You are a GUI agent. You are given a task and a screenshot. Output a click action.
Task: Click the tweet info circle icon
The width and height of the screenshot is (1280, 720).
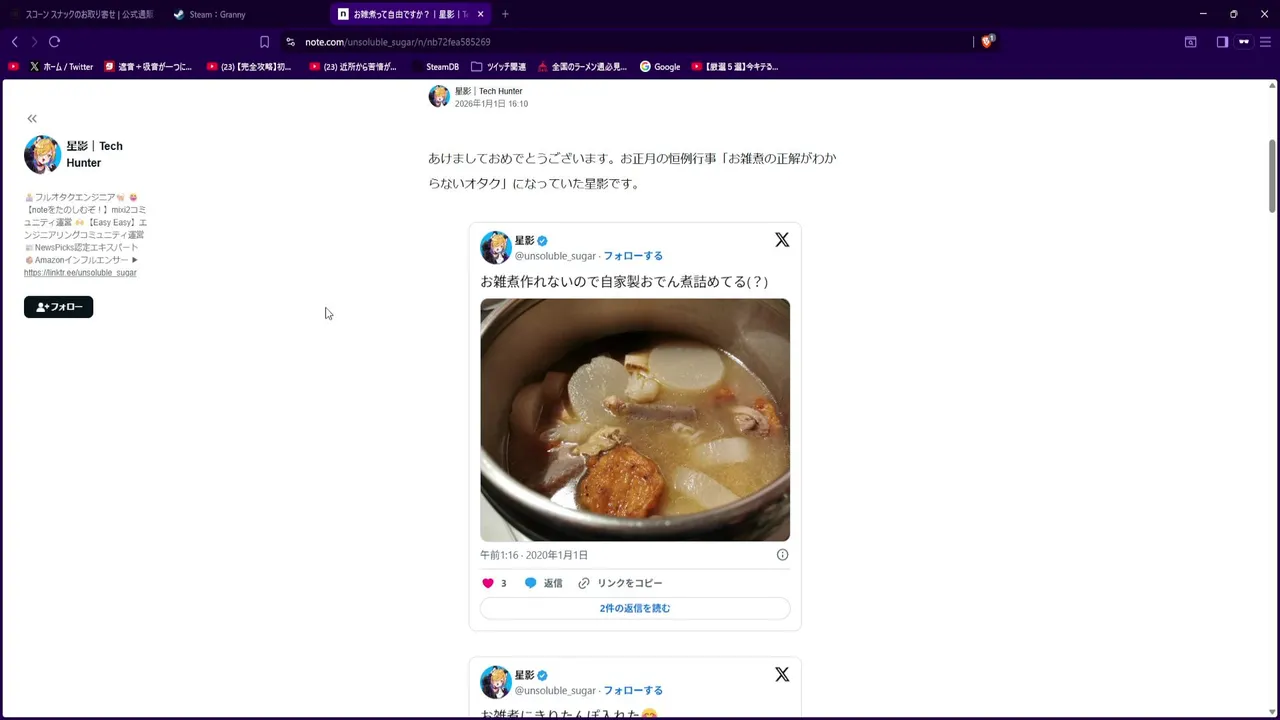point(782,555)
